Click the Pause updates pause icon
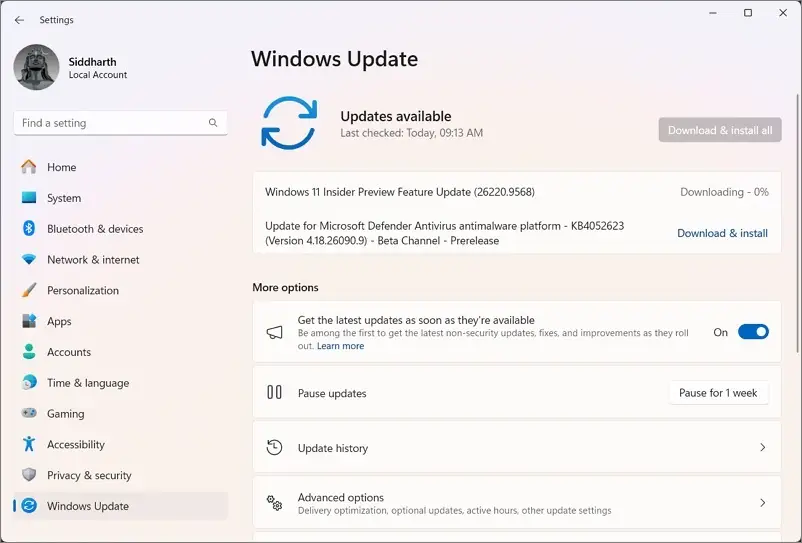The image size is (802, 543). click(275, 393)
